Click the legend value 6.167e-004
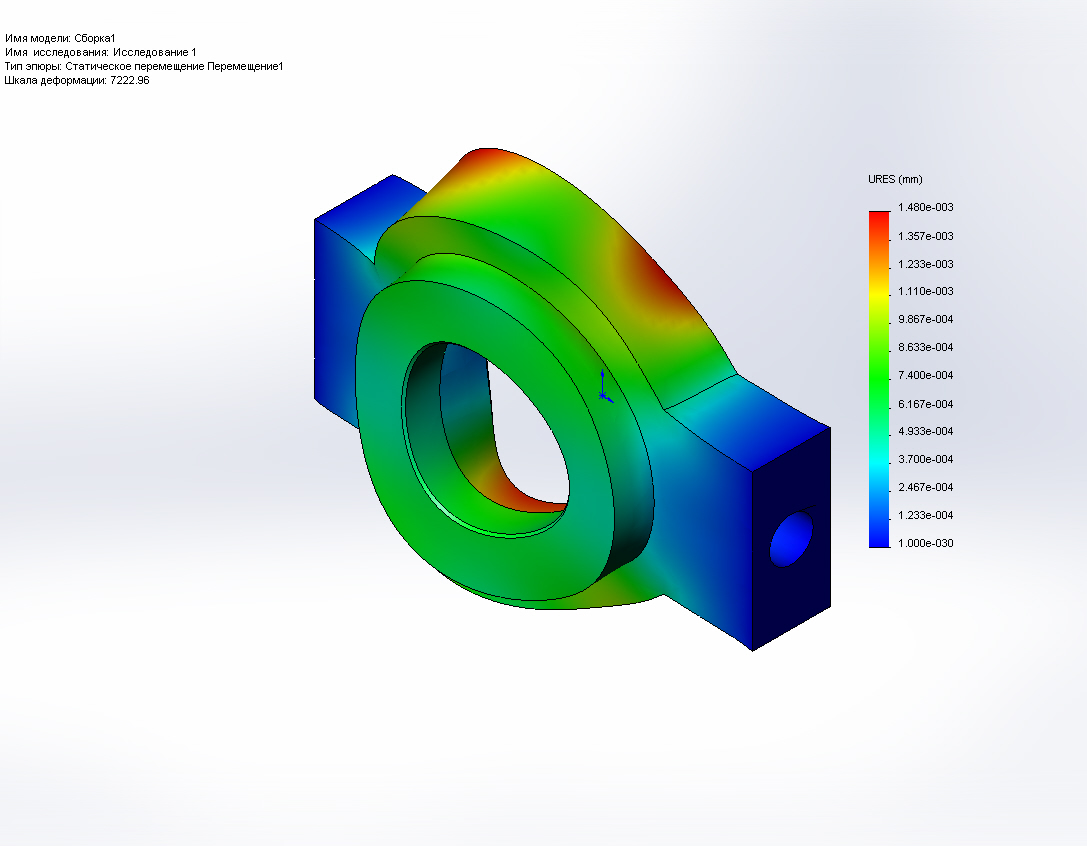 pos(925,404)
